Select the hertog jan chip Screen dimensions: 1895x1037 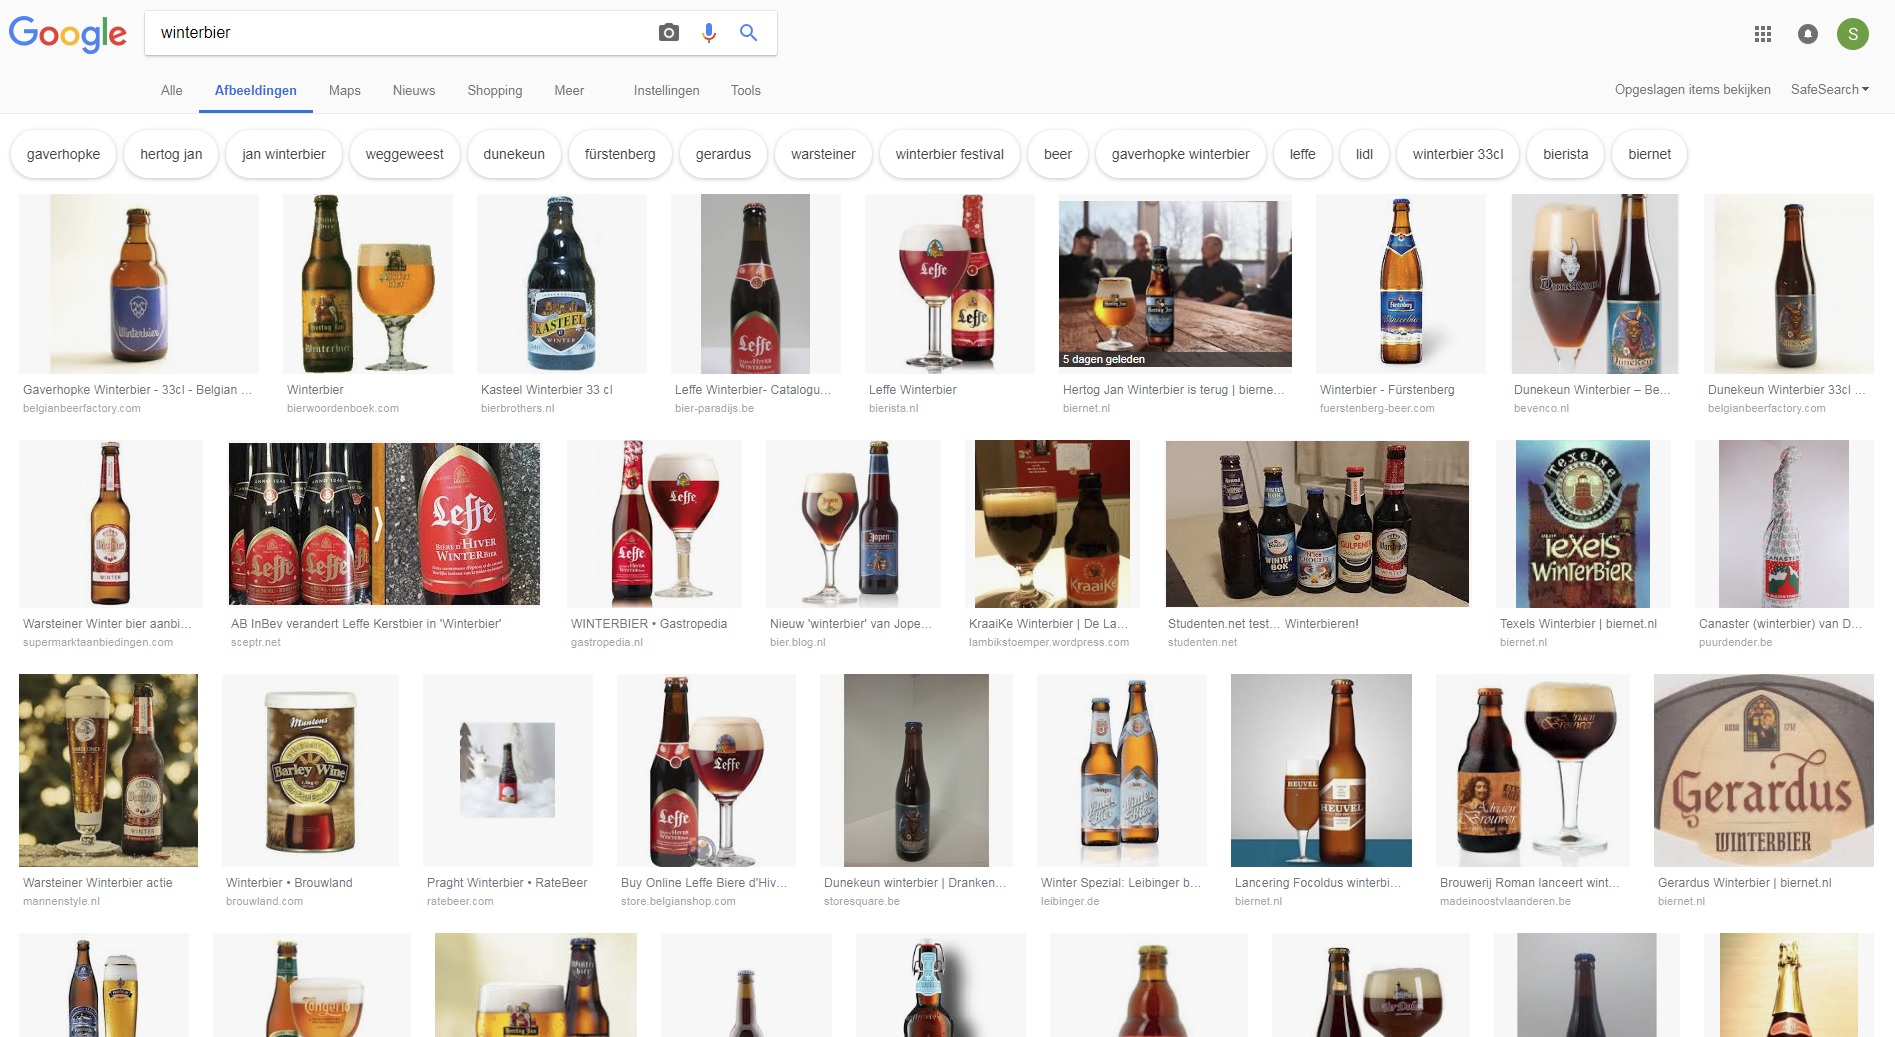tap(171, 154)
